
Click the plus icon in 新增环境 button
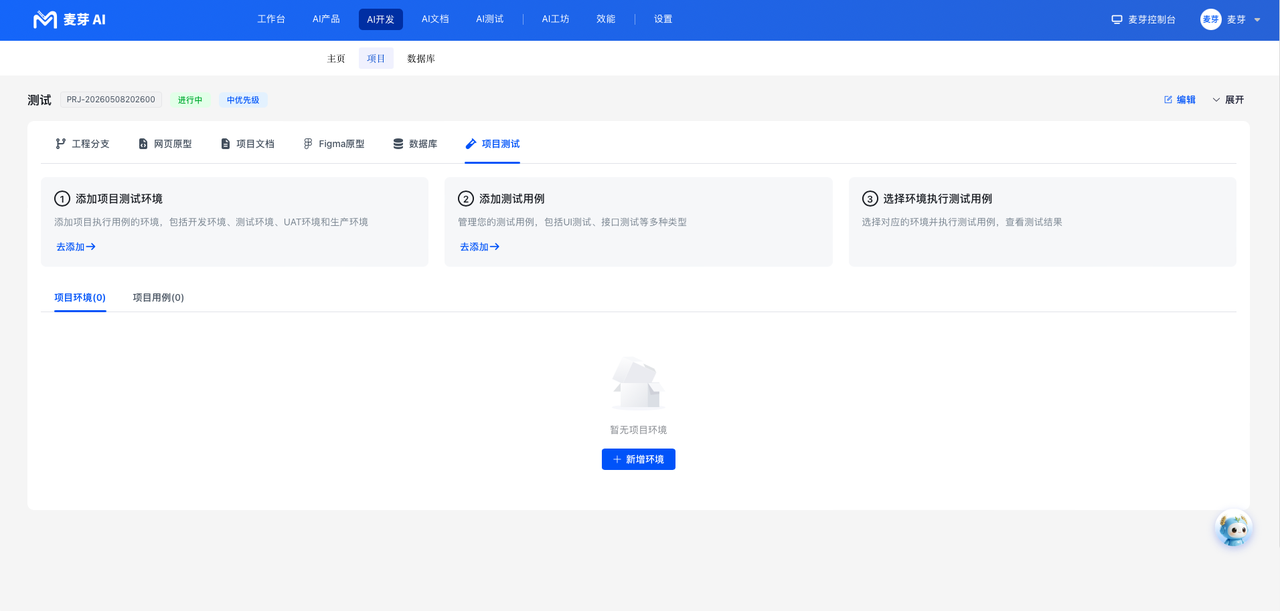point(617,459)
